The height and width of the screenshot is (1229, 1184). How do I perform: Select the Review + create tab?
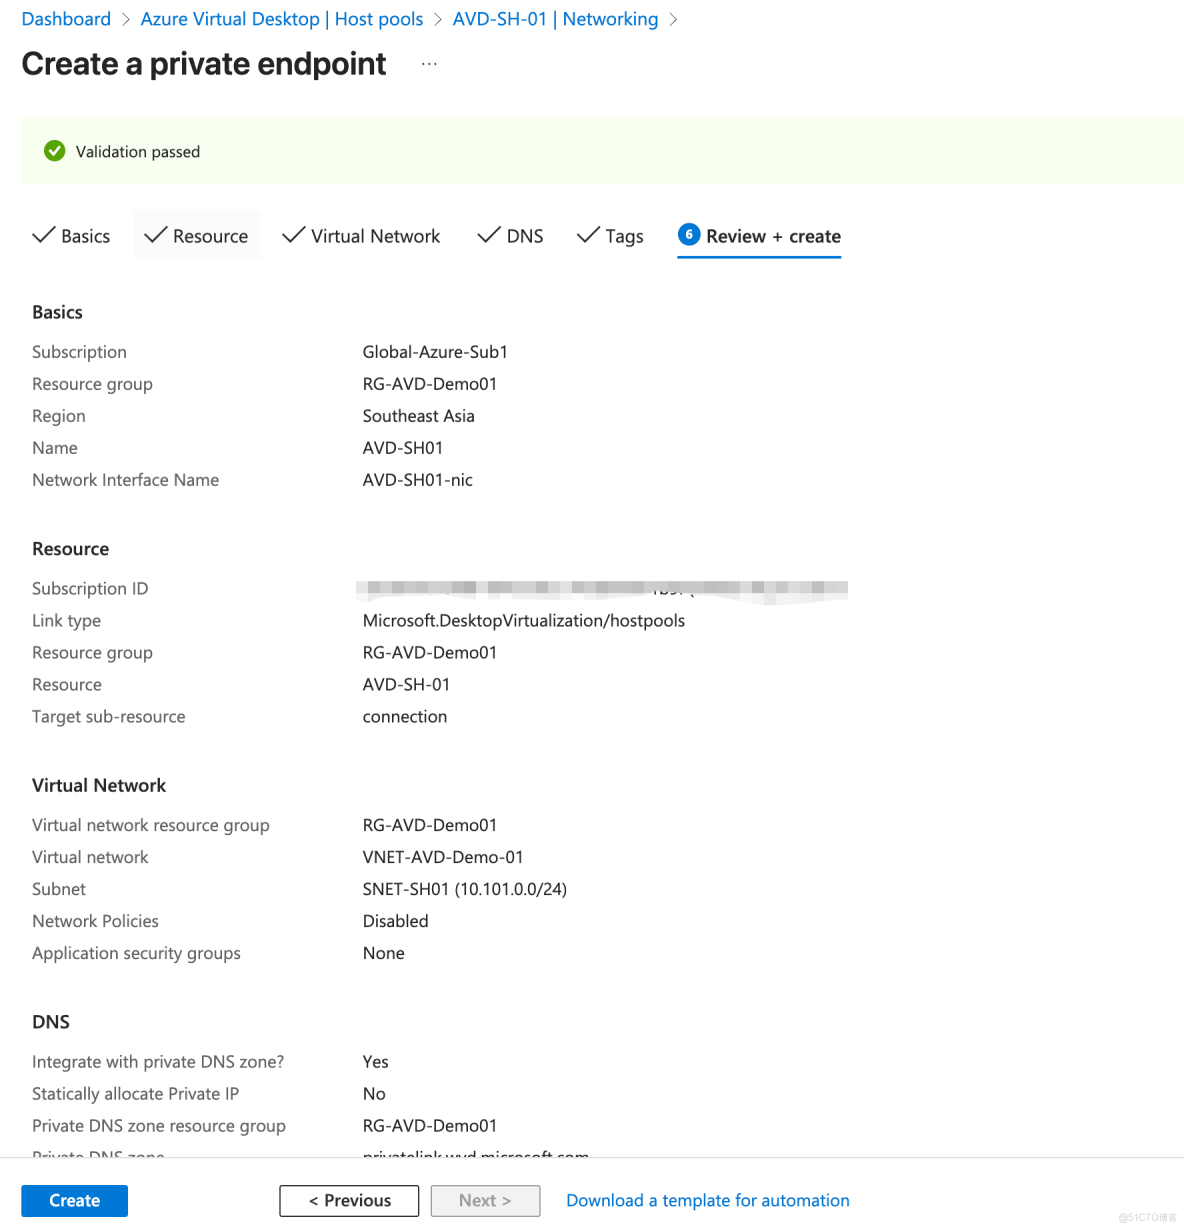click(772, 236)
